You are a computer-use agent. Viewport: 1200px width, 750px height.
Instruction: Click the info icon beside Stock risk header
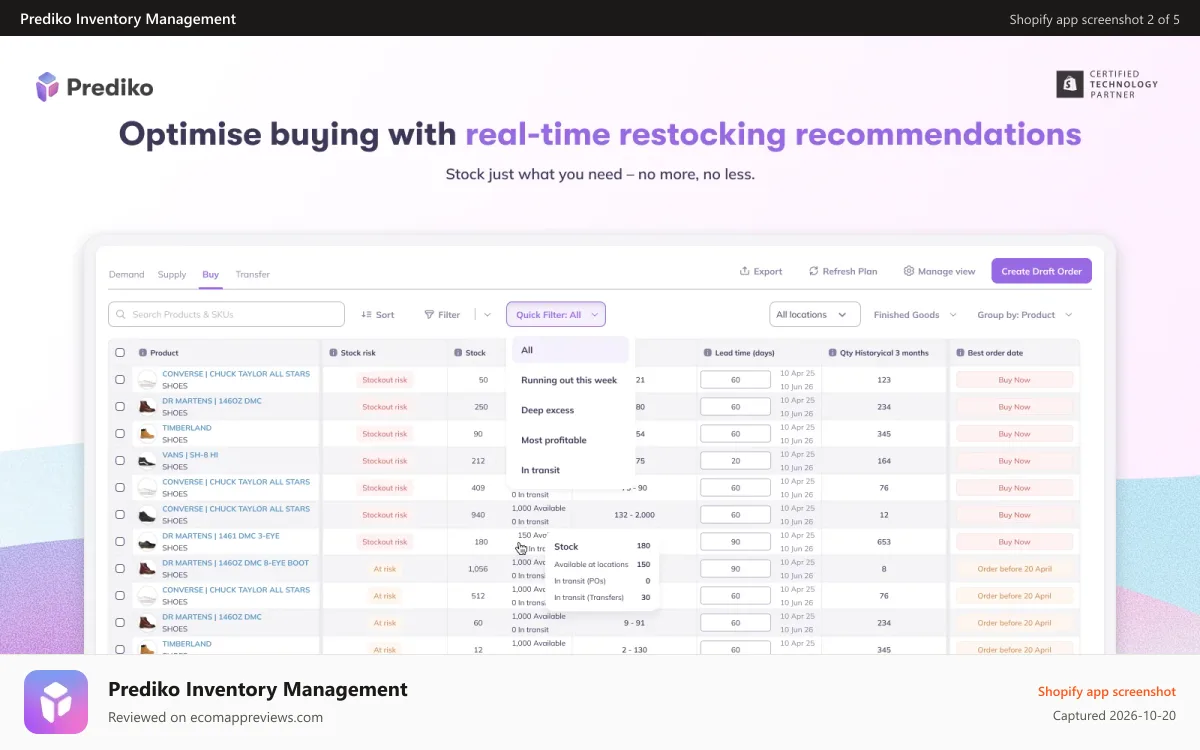pyautogui.click(x=333, y=353)
